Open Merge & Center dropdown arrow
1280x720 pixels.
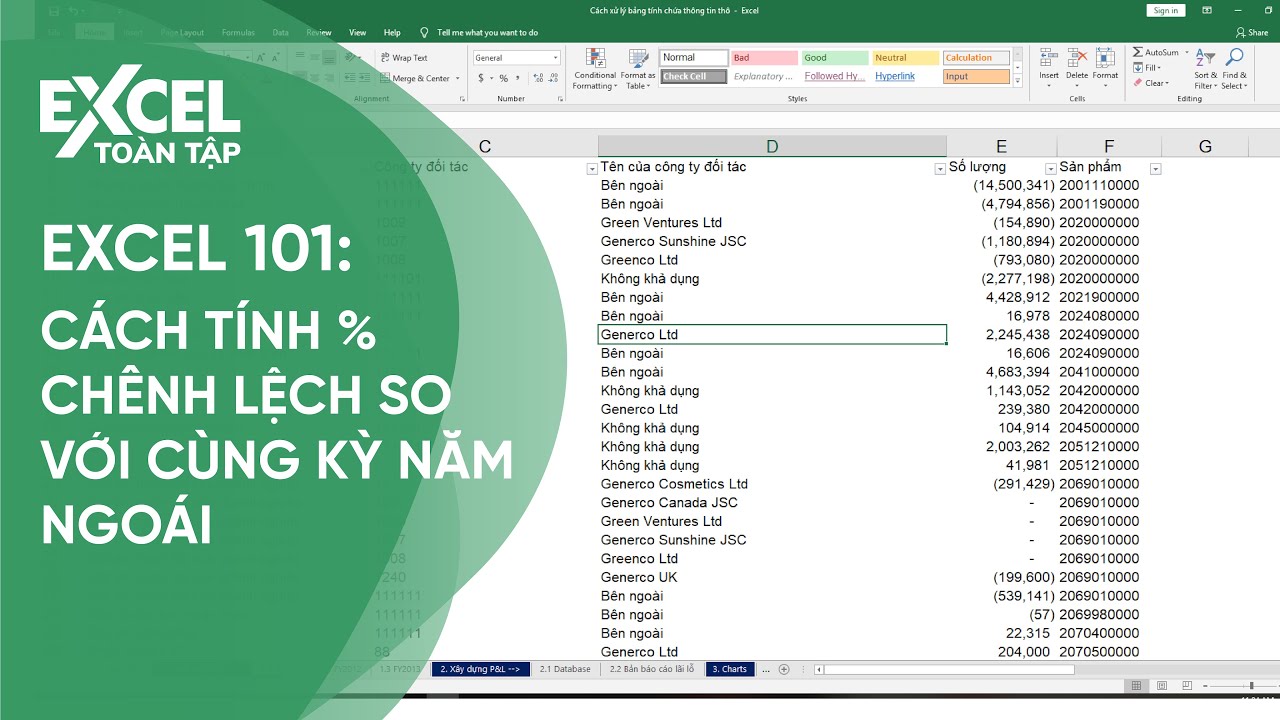(458, 78)
